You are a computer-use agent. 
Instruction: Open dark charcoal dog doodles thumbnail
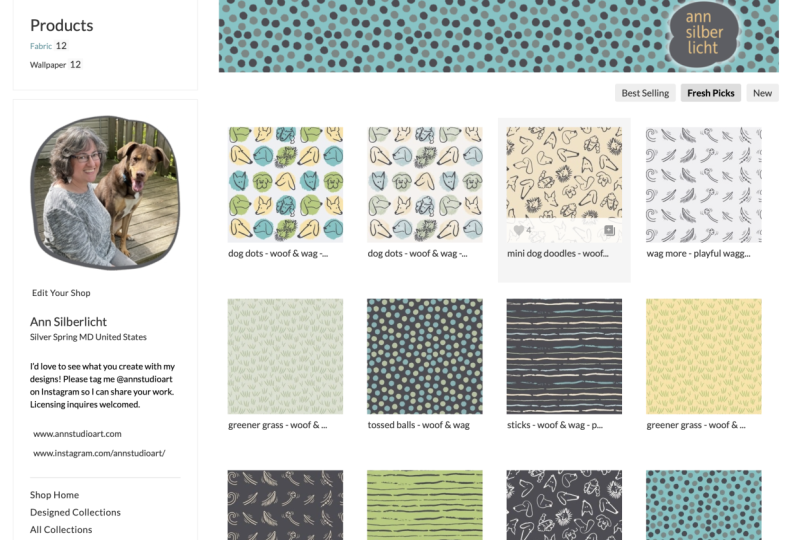pyautogui.click(x=564, y=505)
